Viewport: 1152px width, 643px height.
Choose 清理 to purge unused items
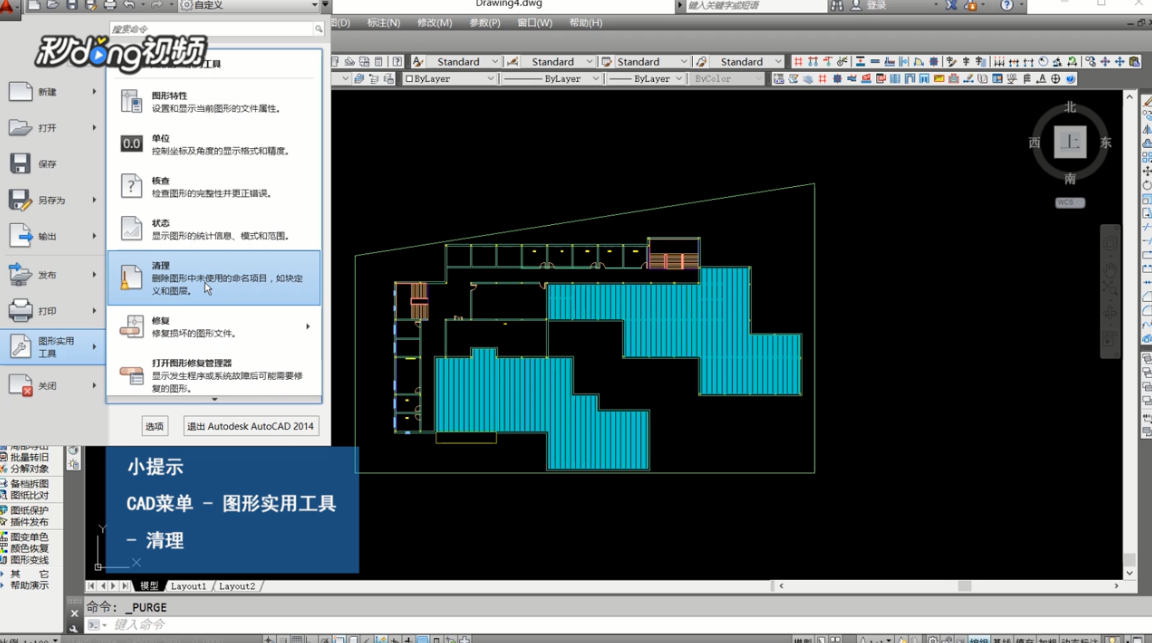pos(214,278)
